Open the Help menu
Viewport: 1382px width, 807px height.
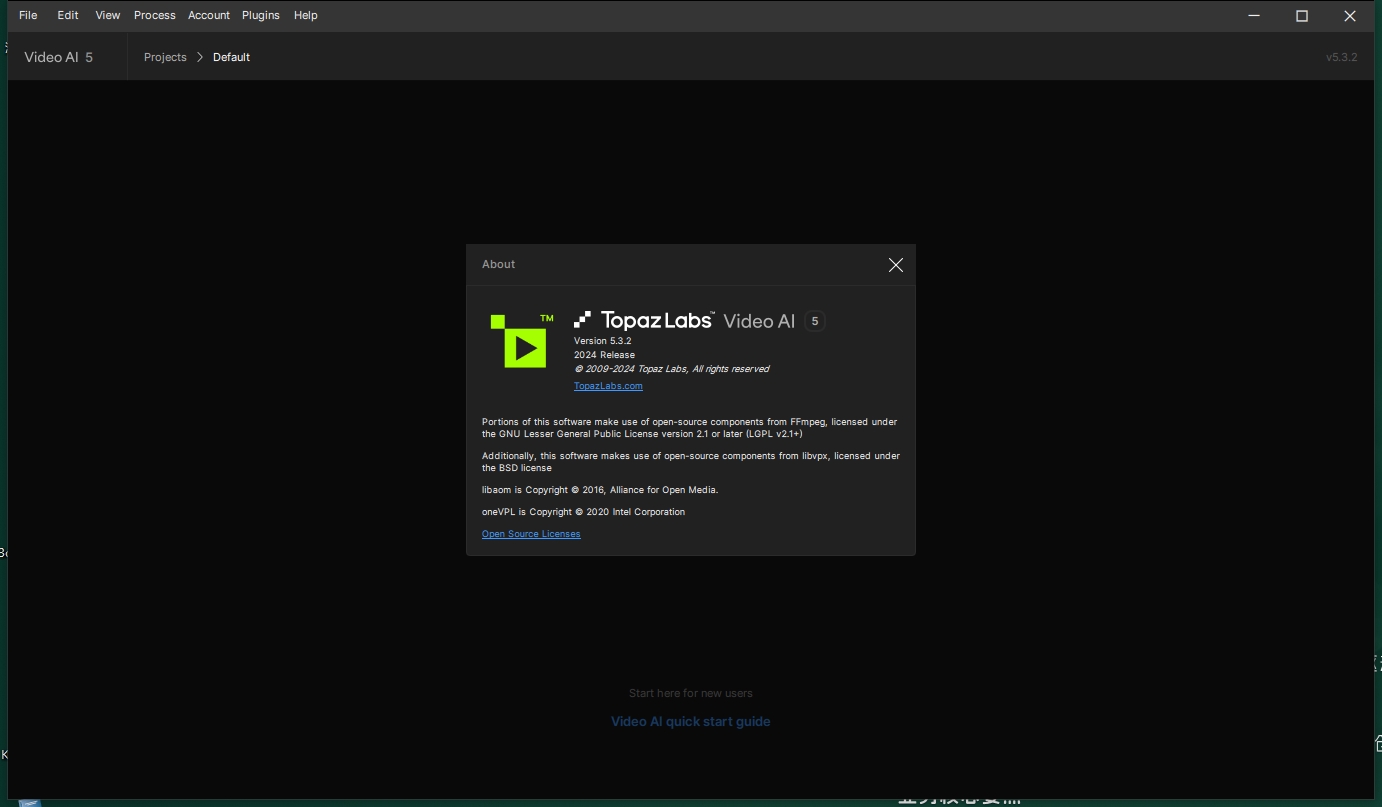(306, 15)
